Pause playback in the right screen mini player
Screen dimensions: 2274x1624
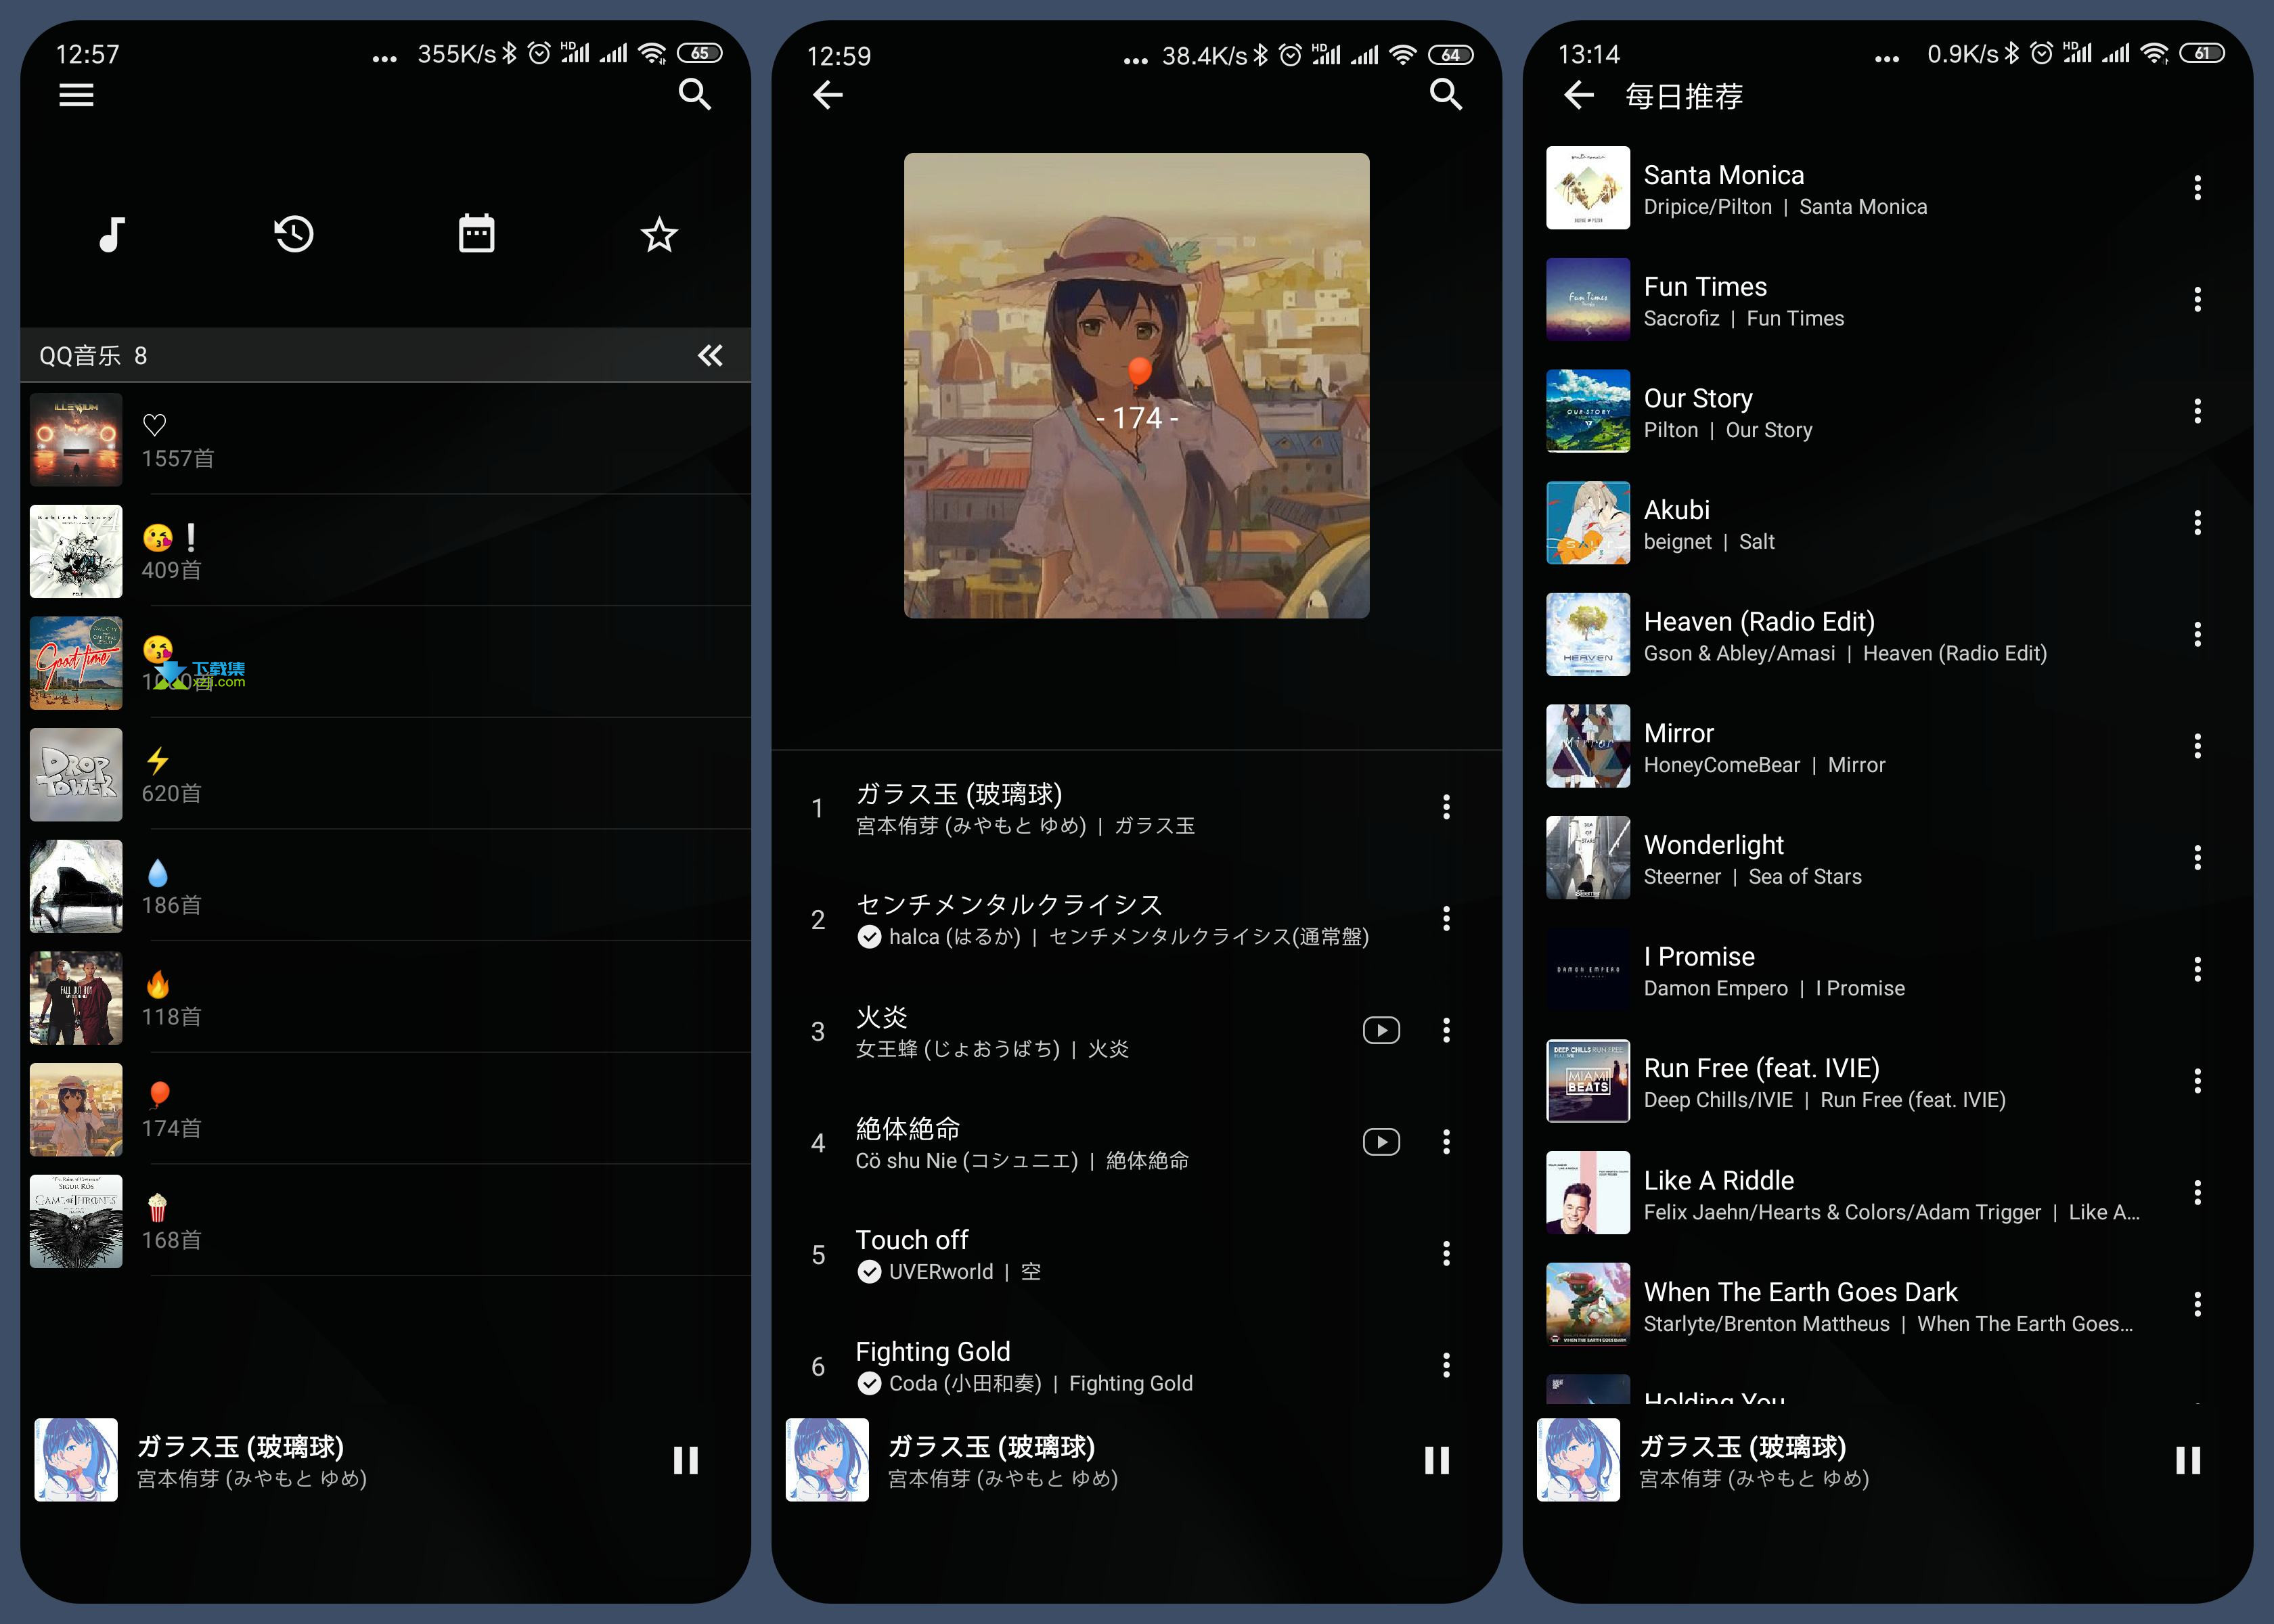pyautogui.click(x=2188, y=1460)
